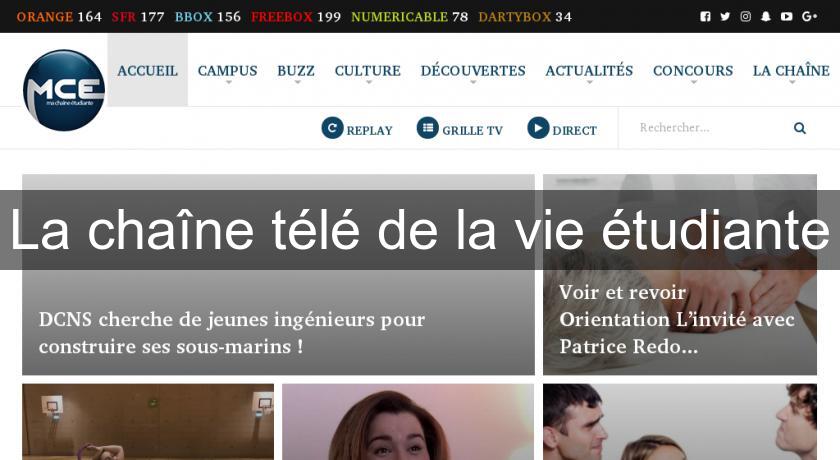840x460 pixels.
Task: Open the Découvertes menu item
Action: (x=473, y=70)
